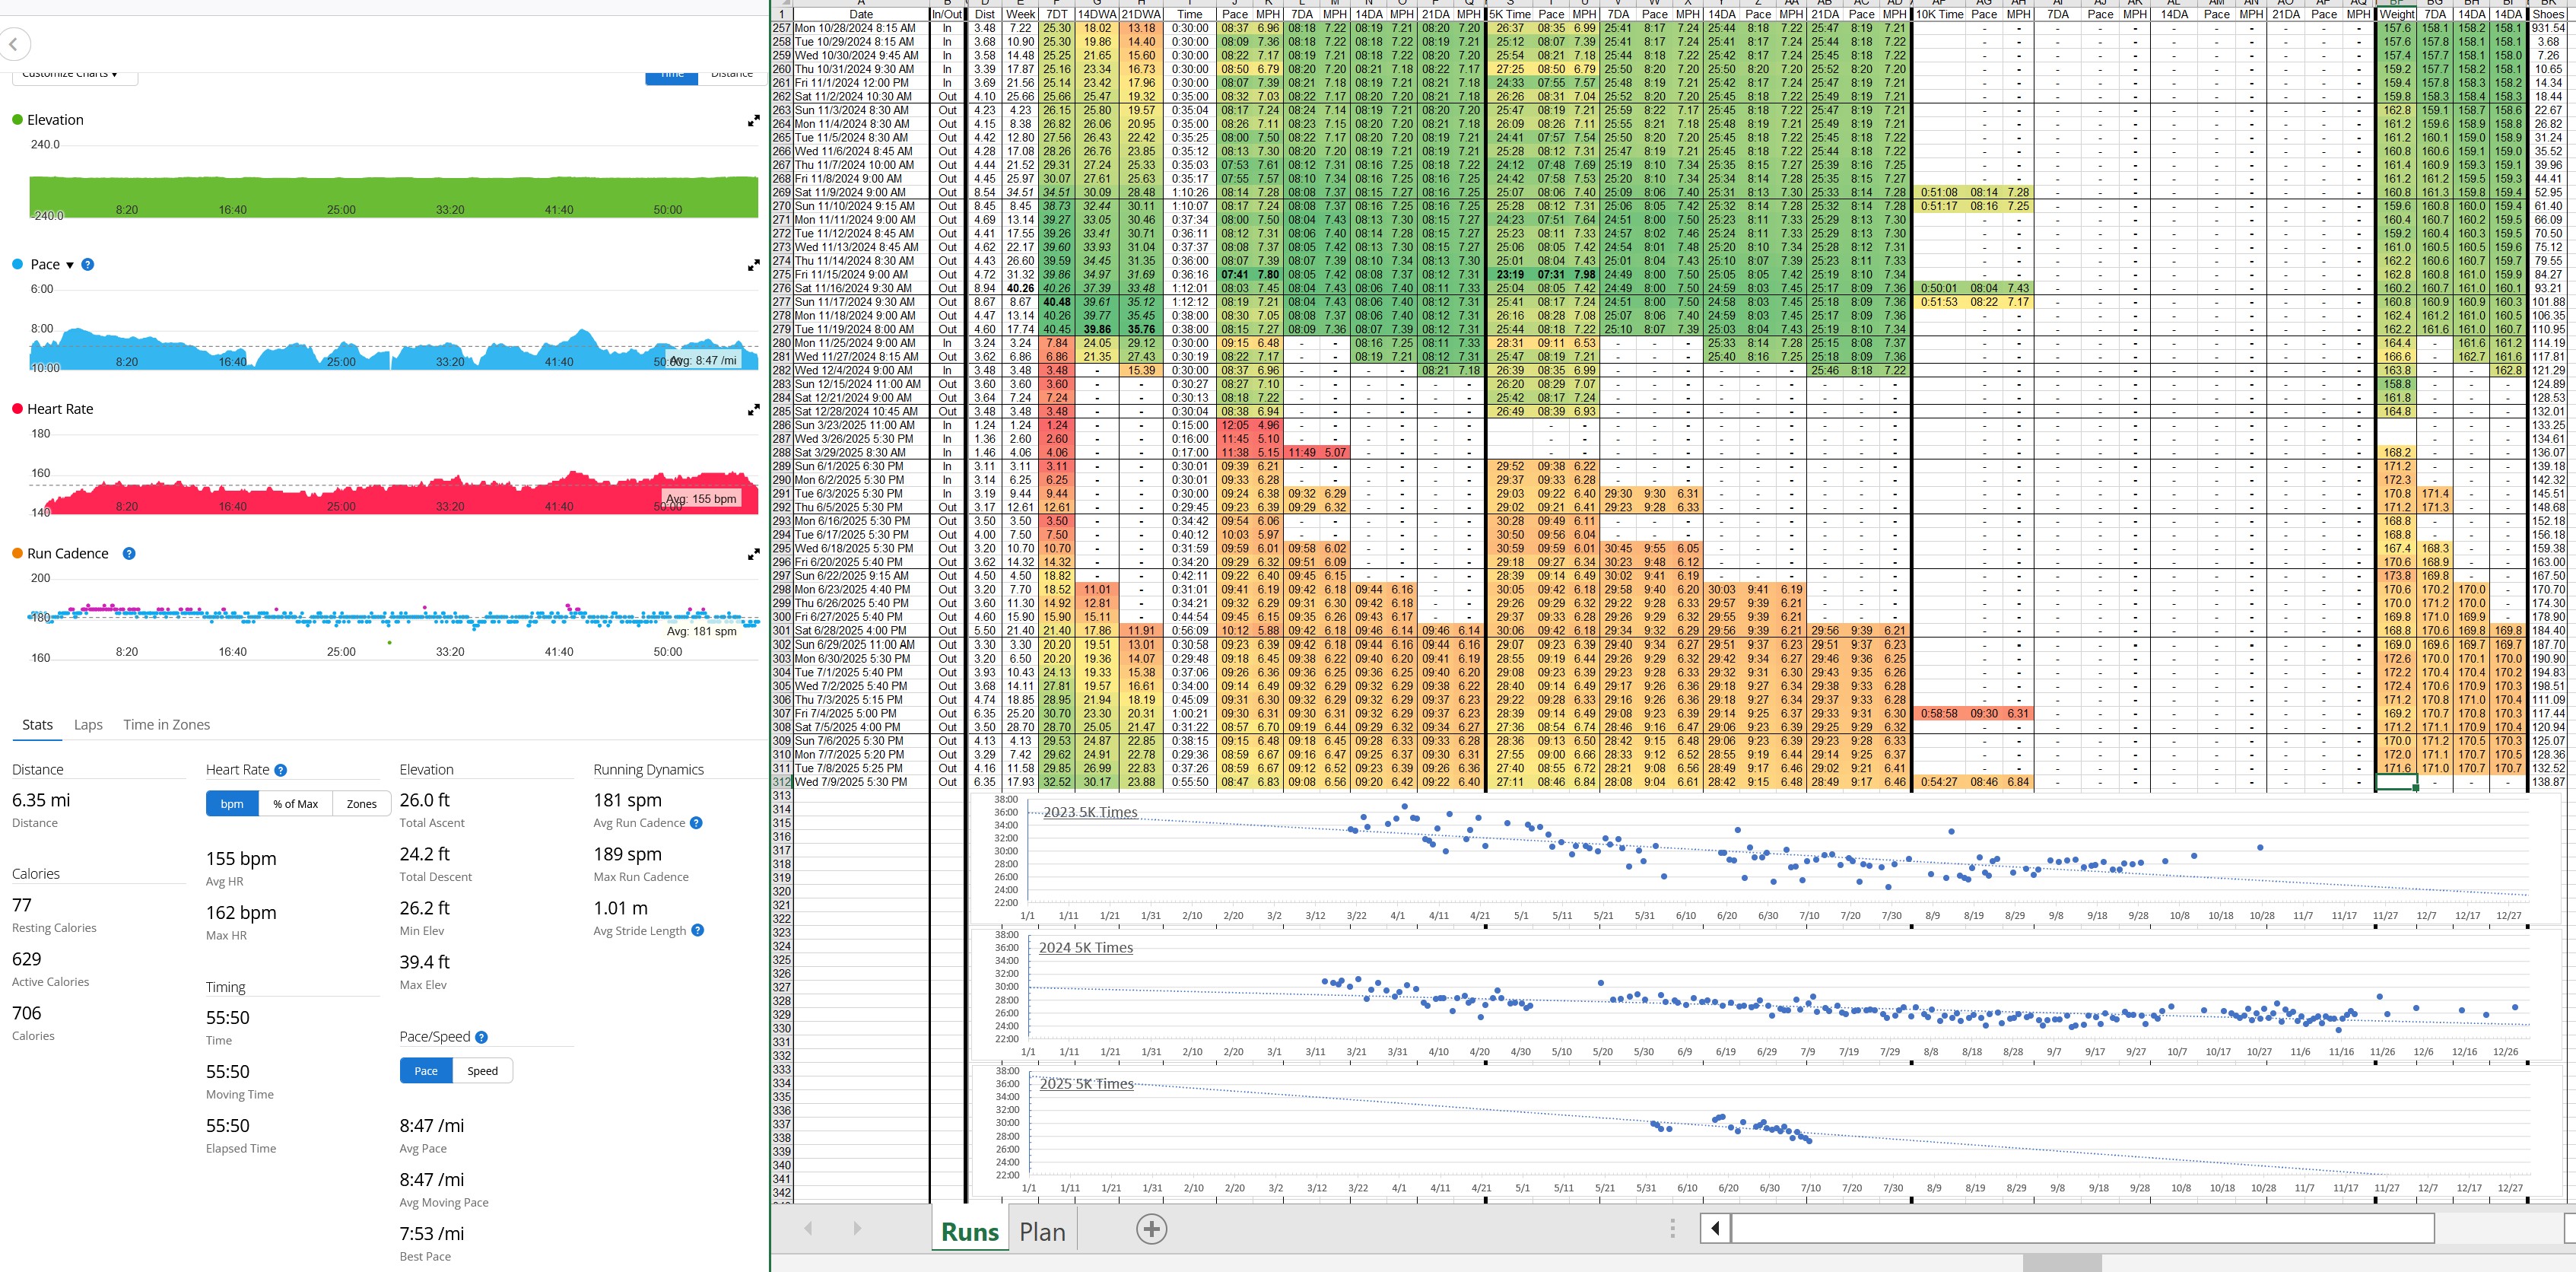2576x1272 pixels.
Task: Open the Runs sheet tab
Action: click(x=970, y=1232)
